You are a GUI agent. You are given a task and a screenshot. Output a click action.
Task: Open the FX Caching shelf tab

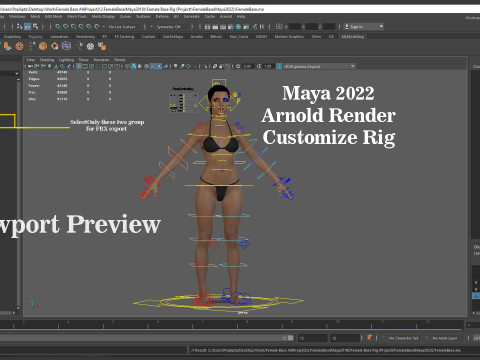(124, 36)
